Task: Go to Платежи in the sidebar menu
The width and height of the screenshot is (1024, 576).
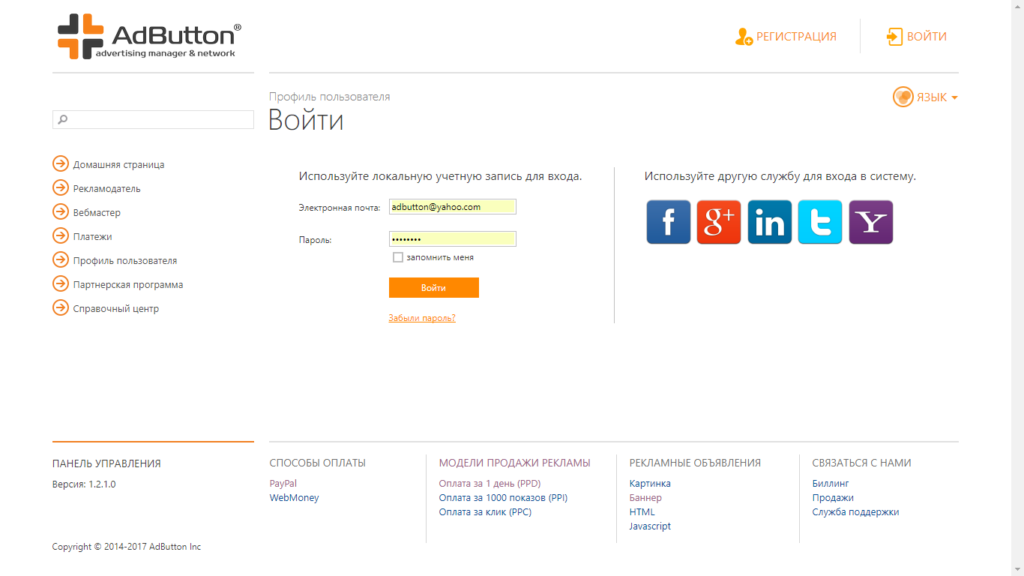Action: pos(92,236)
